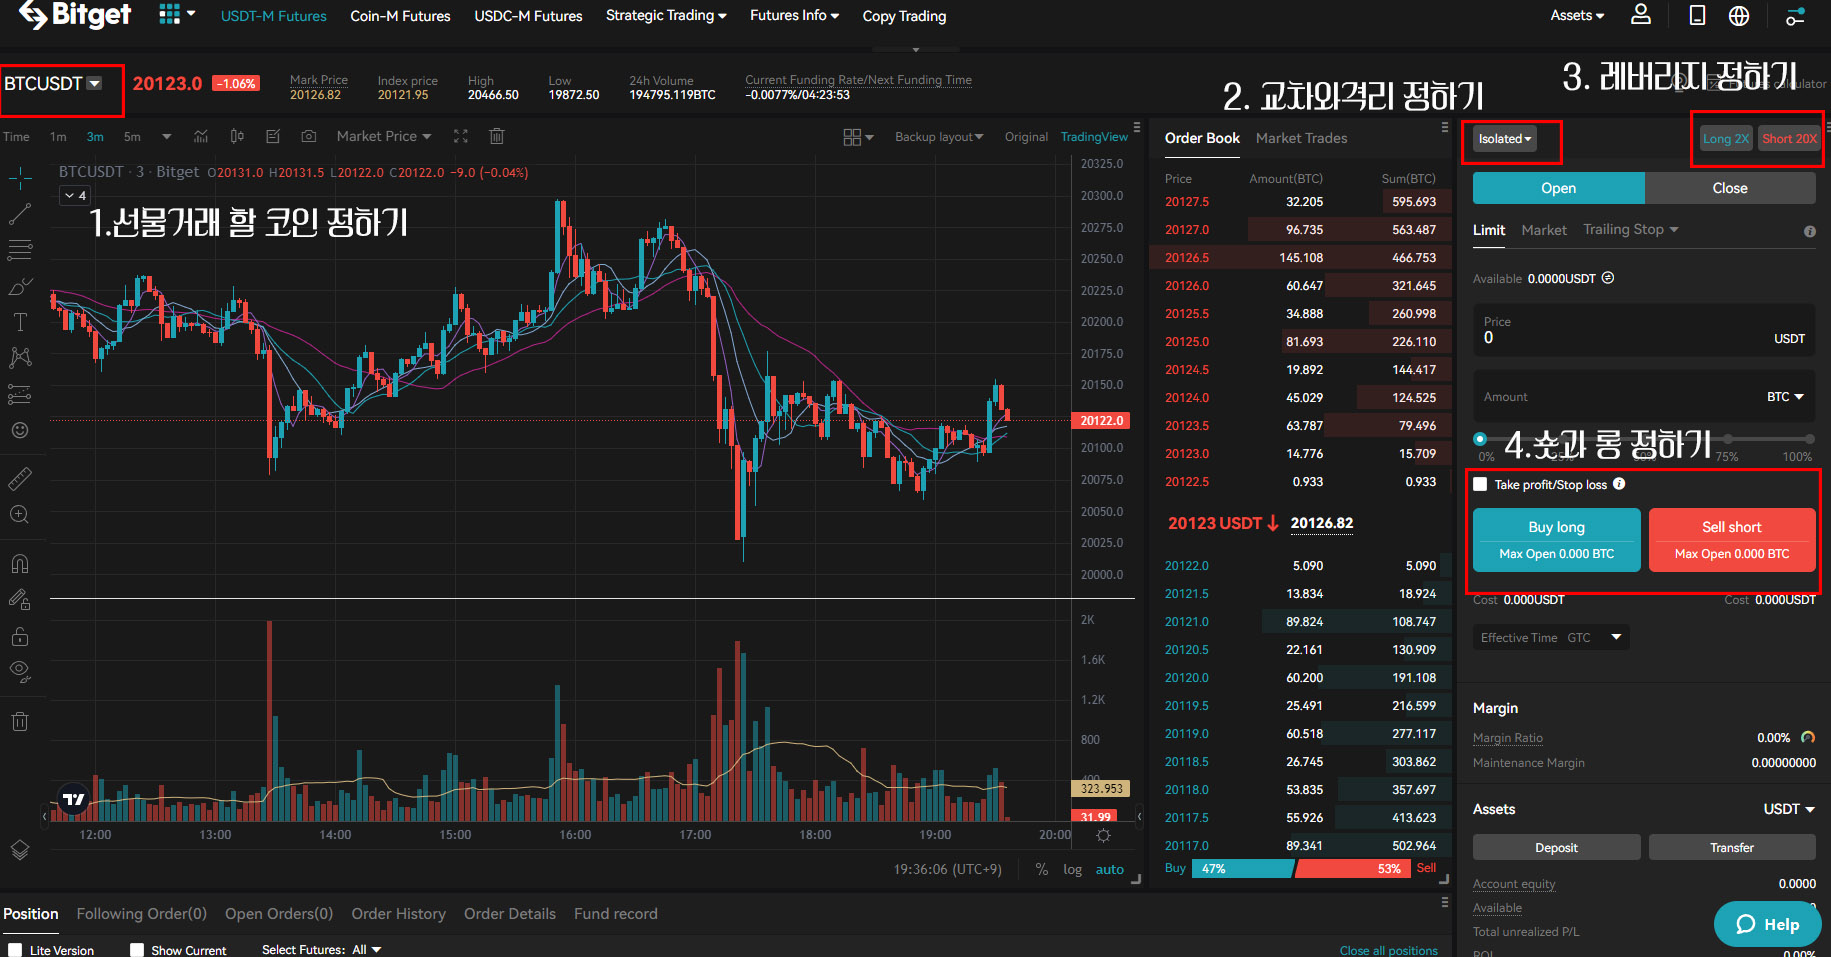Viewport: 1831px width, 957px height.
Task: Click the Deposit button
Action: pos(1556,847)
